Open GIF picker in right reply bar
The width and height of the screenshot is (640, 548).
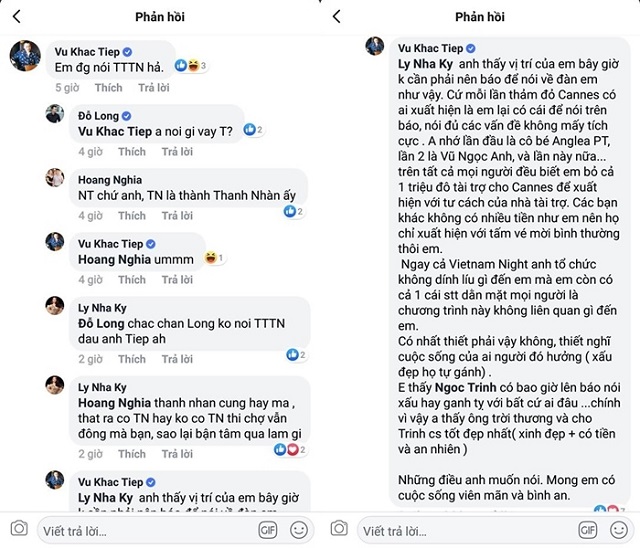pyautogui.click(x=588, y=529)
